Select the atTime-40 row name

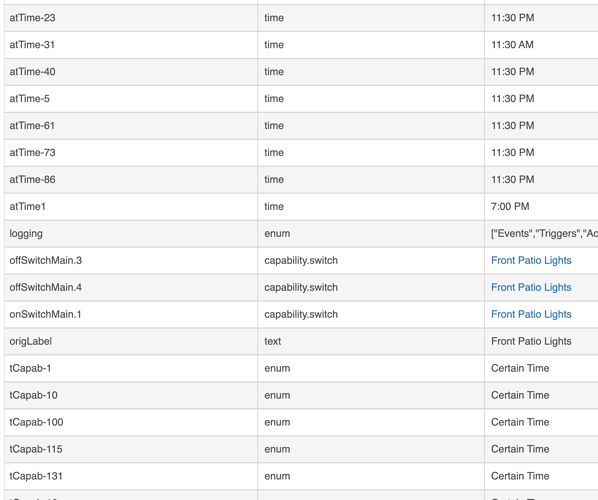[x=32, y=72]
